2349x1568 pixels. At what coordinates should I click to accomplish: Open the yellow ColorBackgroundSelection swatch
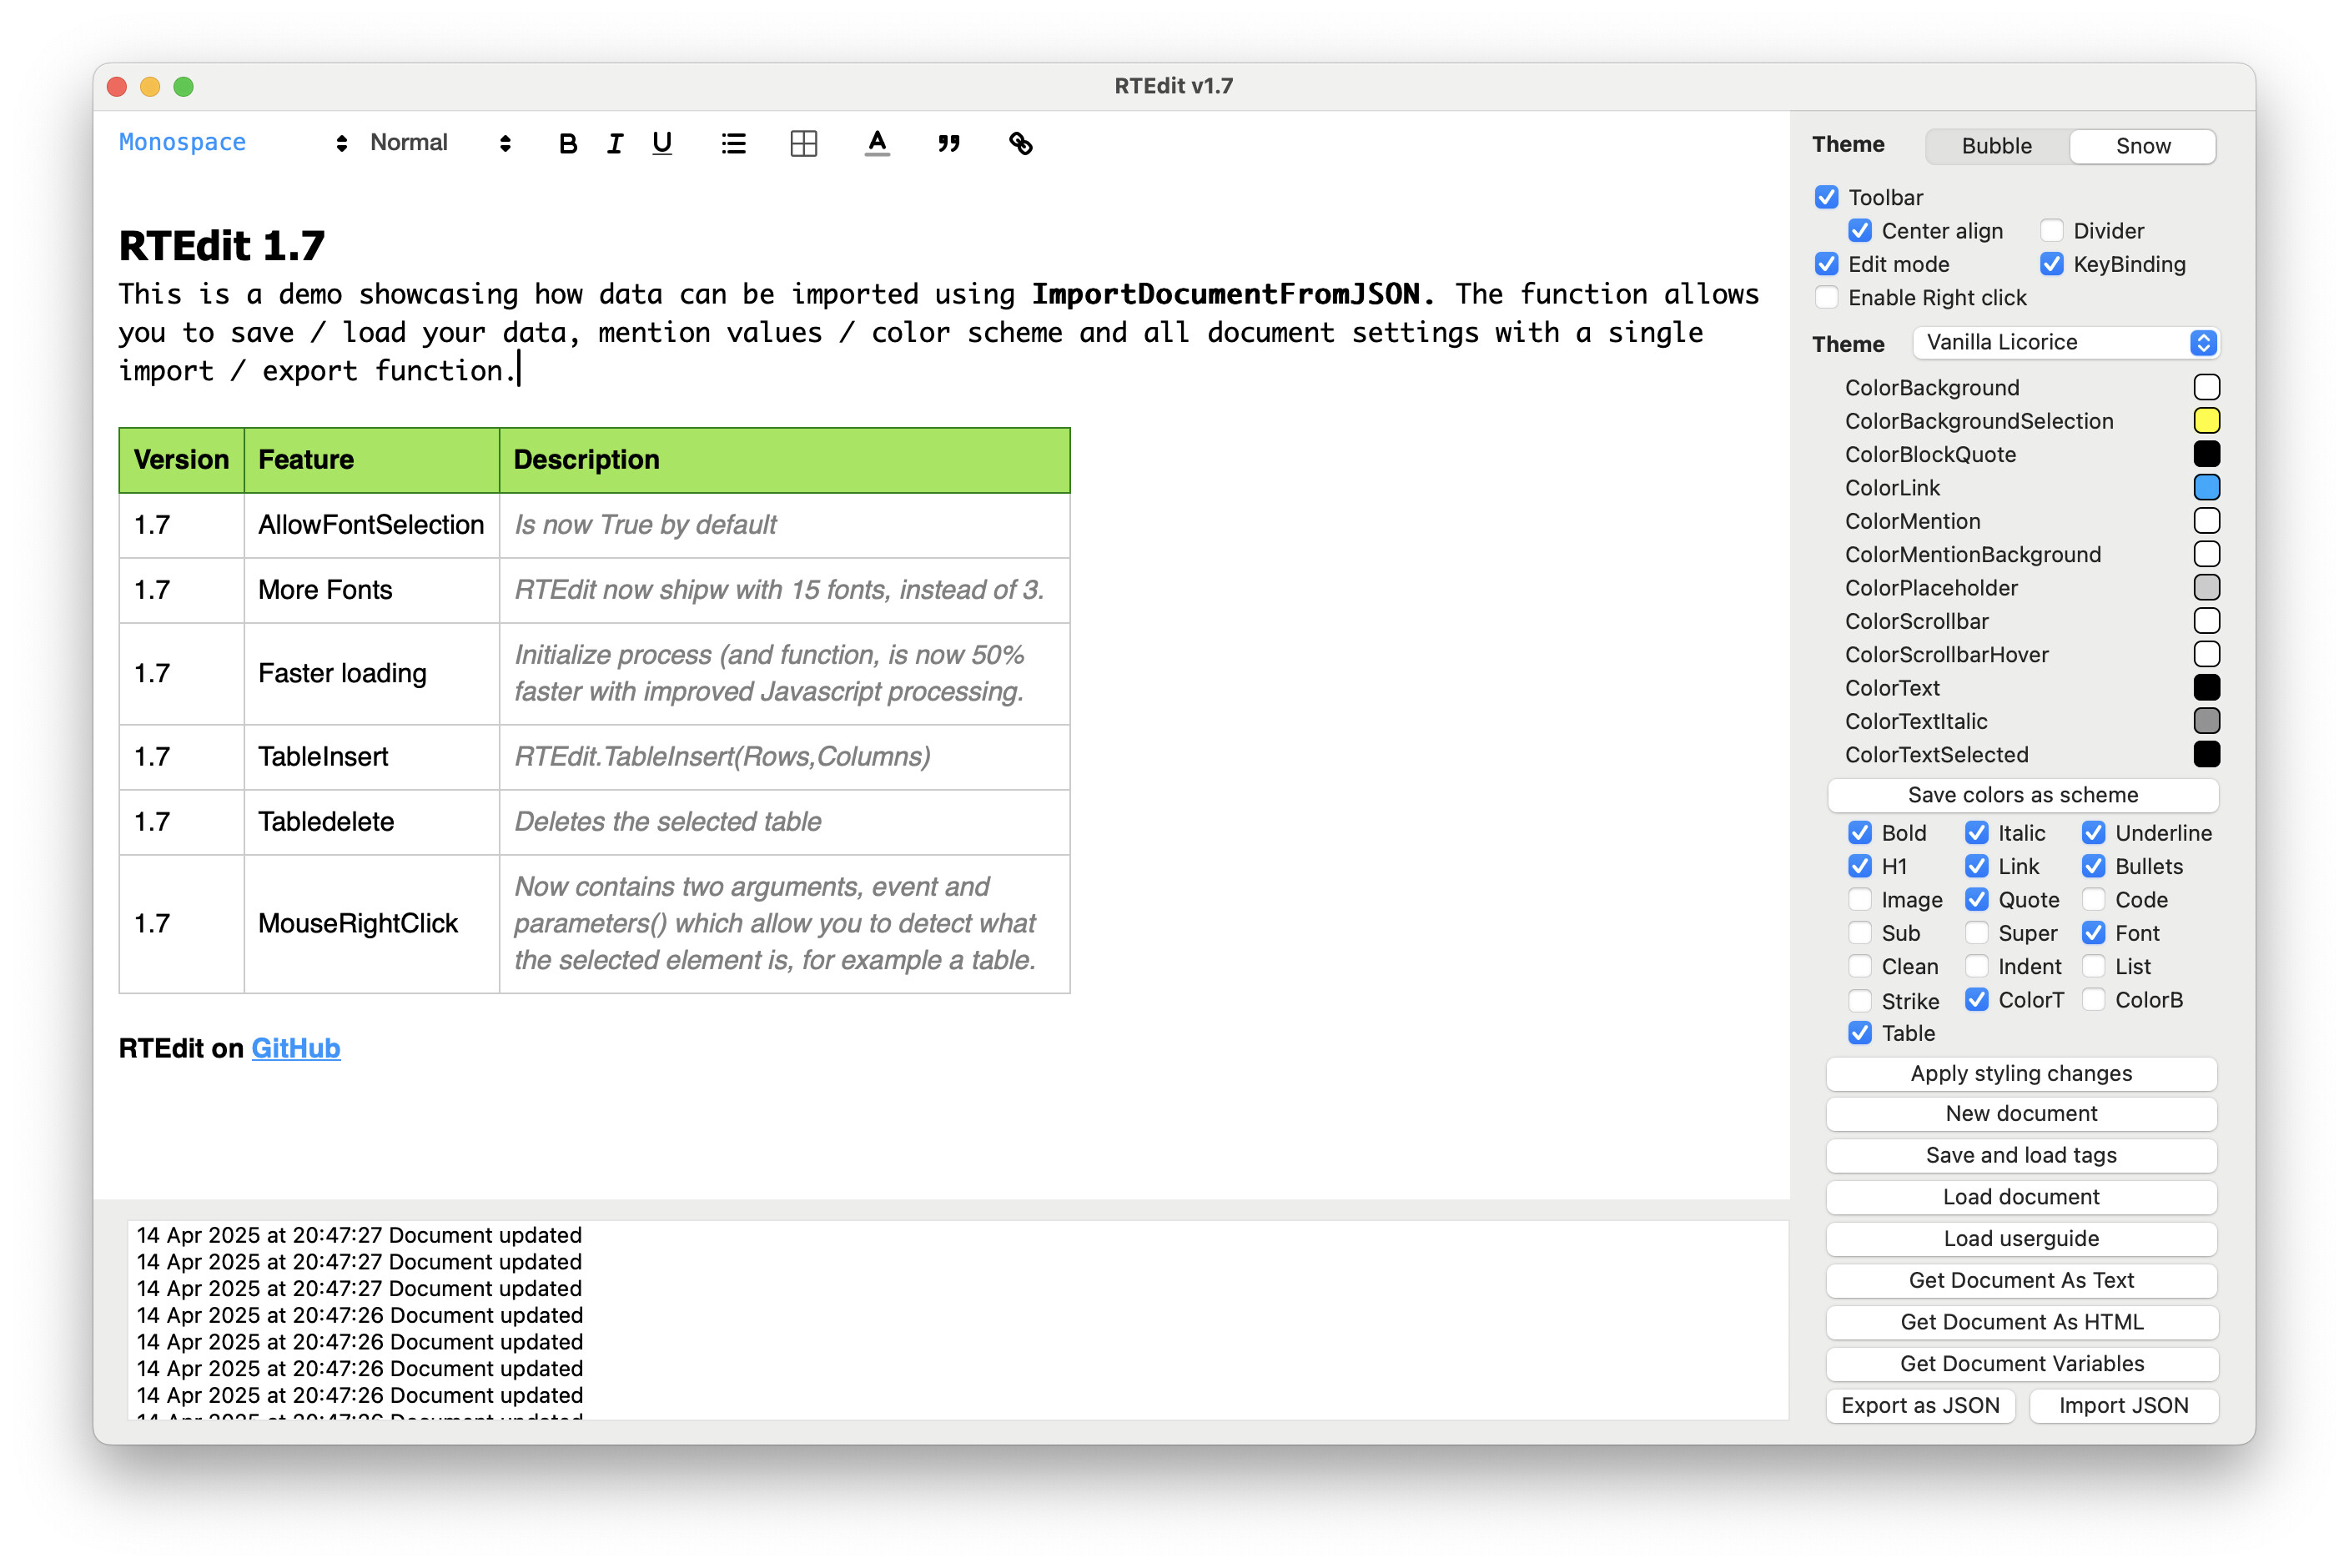click(2207, 421)
